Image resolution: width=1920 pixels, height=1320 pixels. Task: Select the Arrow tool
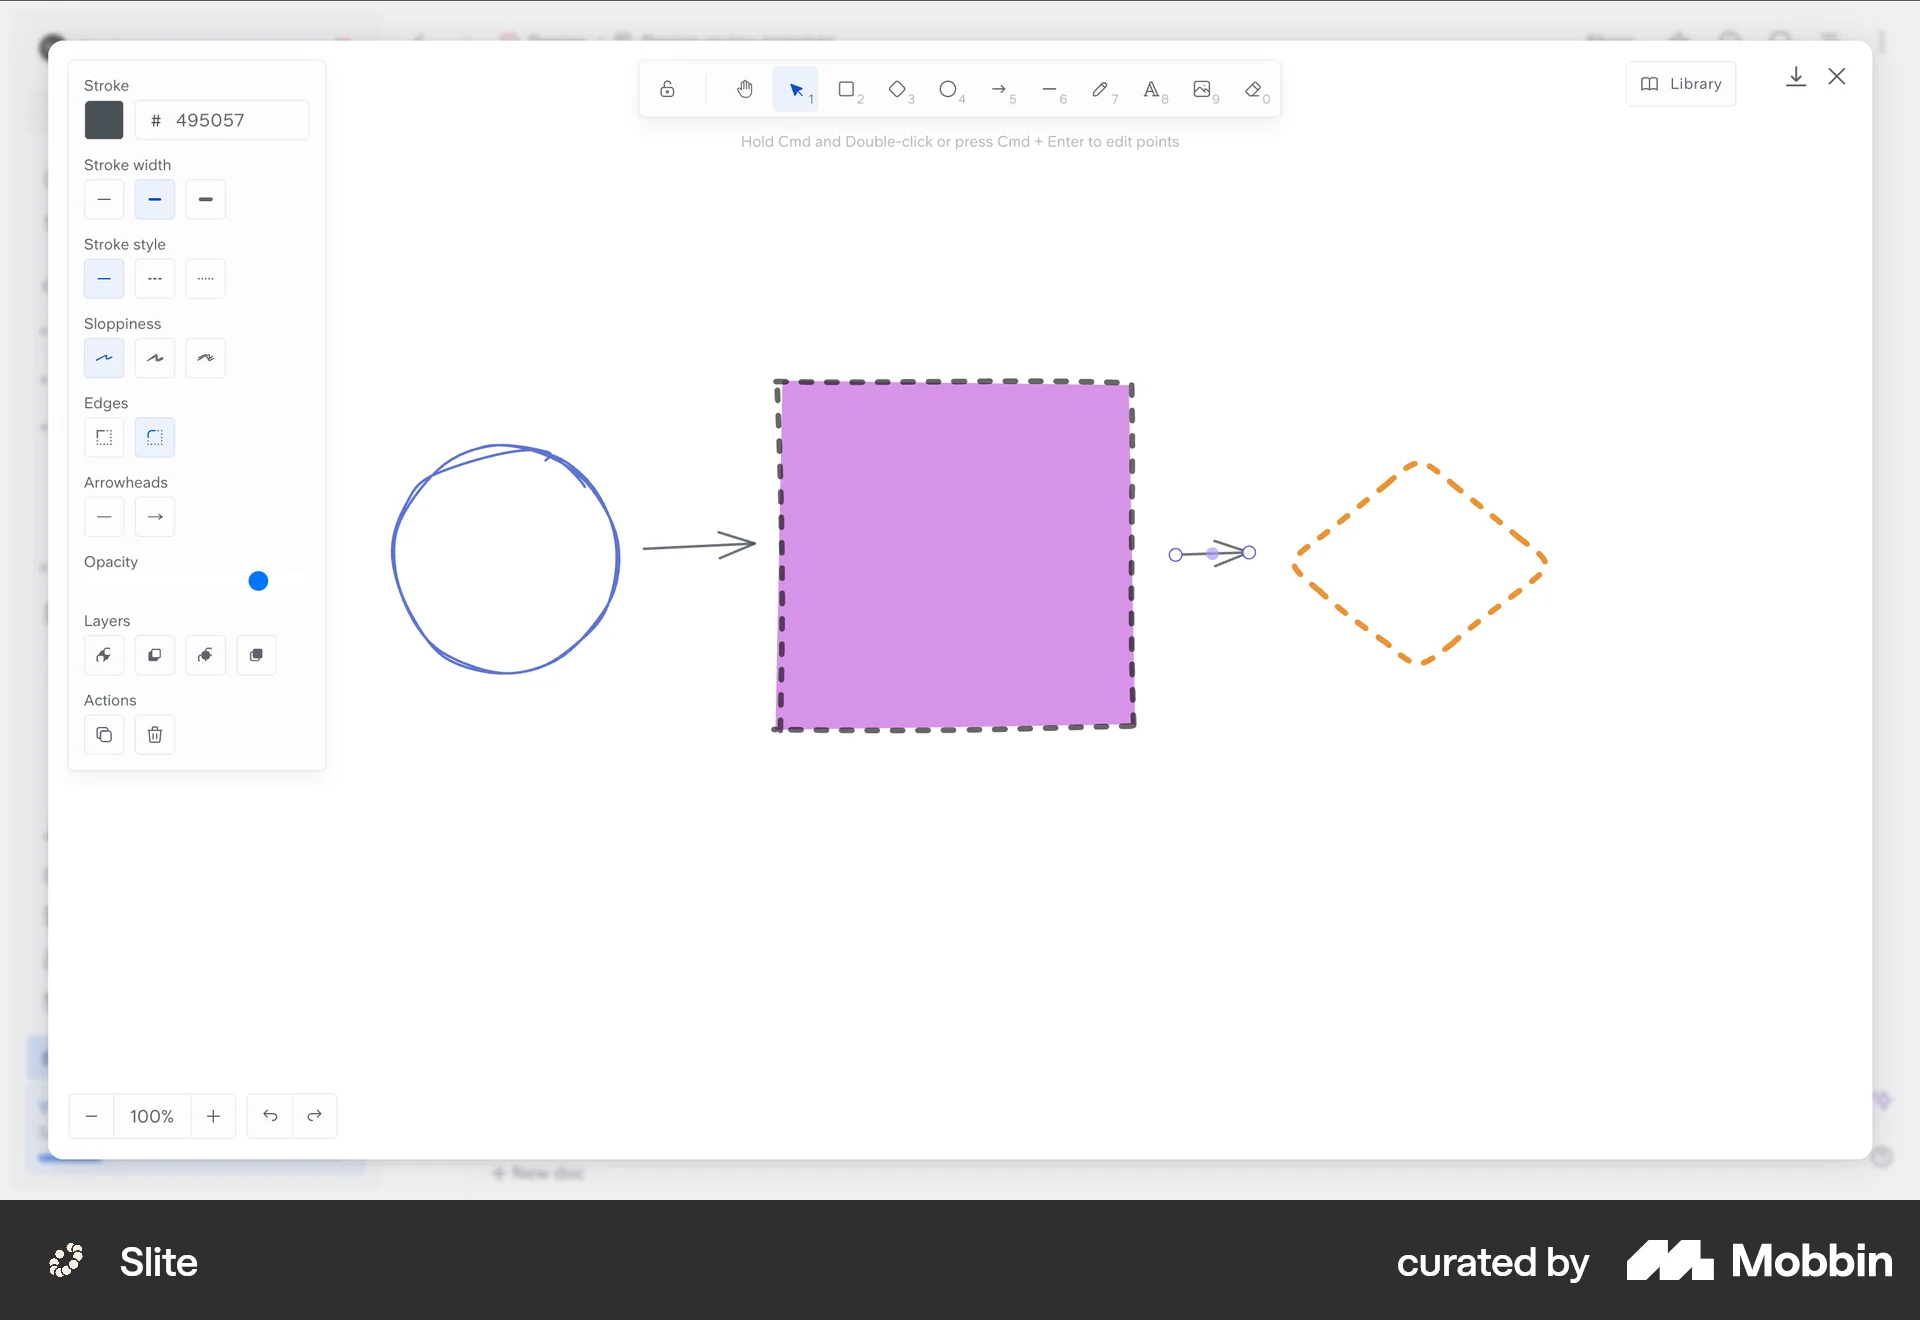click(x=1001, y=89)
